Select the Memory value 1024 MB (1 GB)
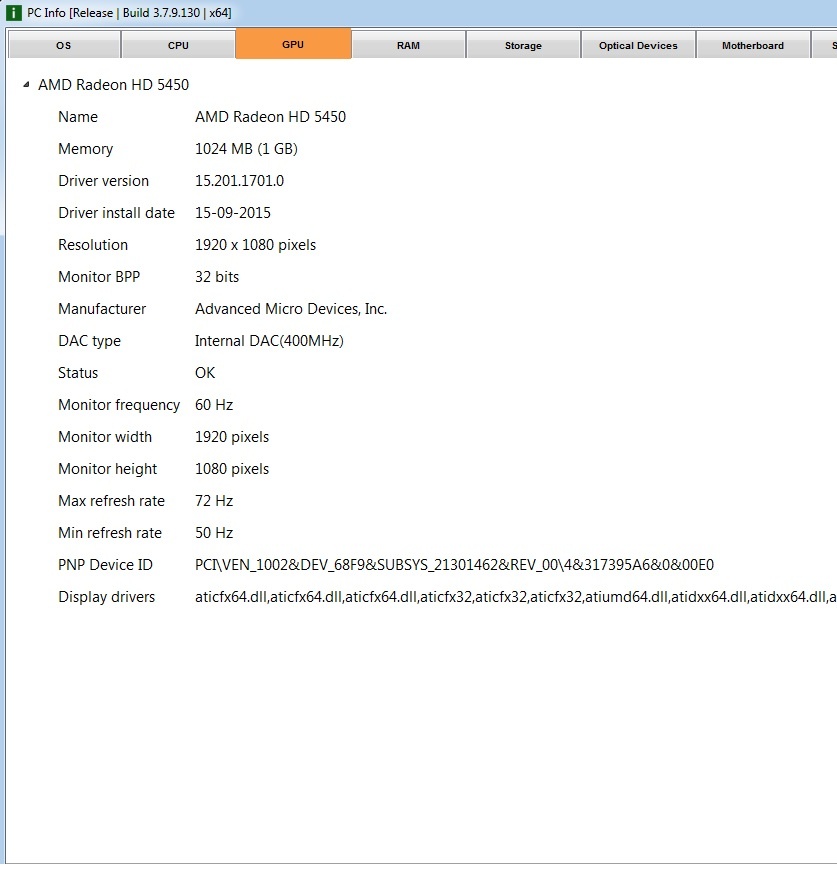 (x=246, y=149)
